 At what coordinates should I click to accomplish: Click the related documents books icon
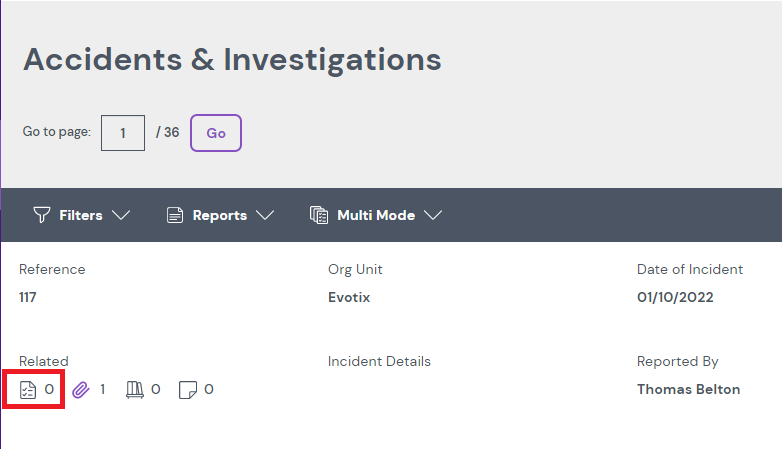coord(134,389)
